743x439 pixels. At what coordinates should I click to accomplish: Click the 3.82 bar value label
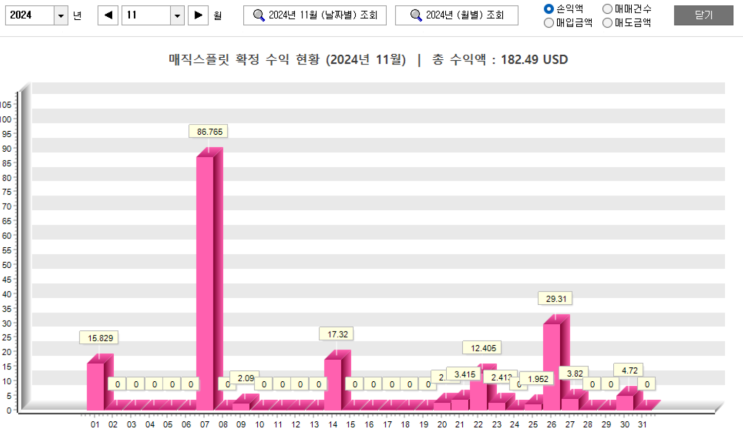coord(574,373)
